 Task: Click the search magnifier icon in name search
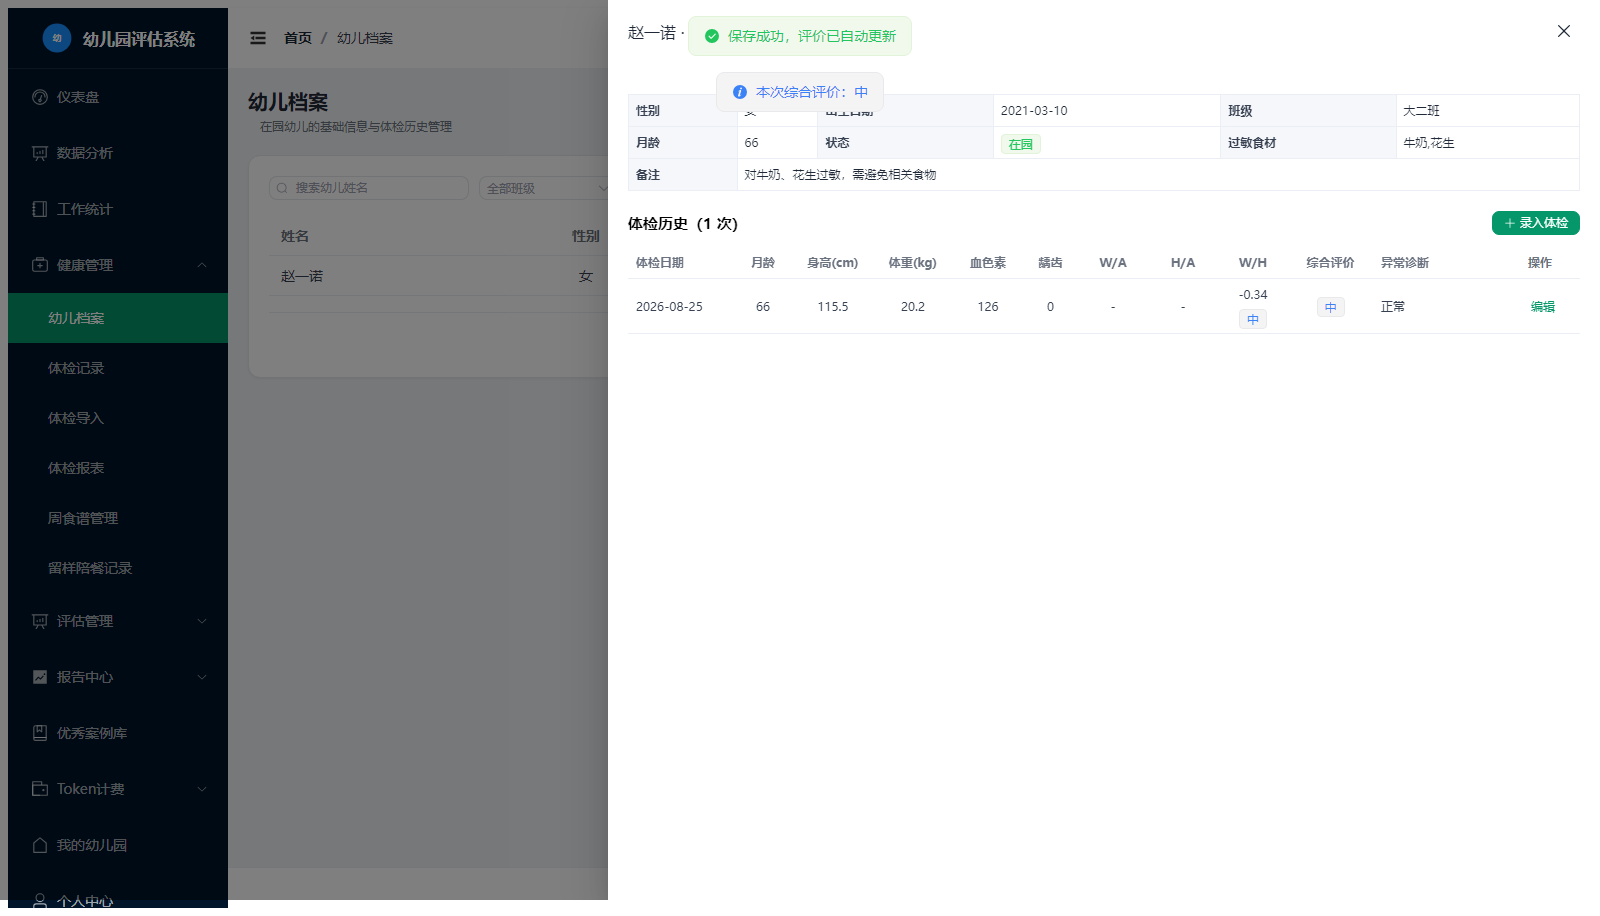pos(282,188)
